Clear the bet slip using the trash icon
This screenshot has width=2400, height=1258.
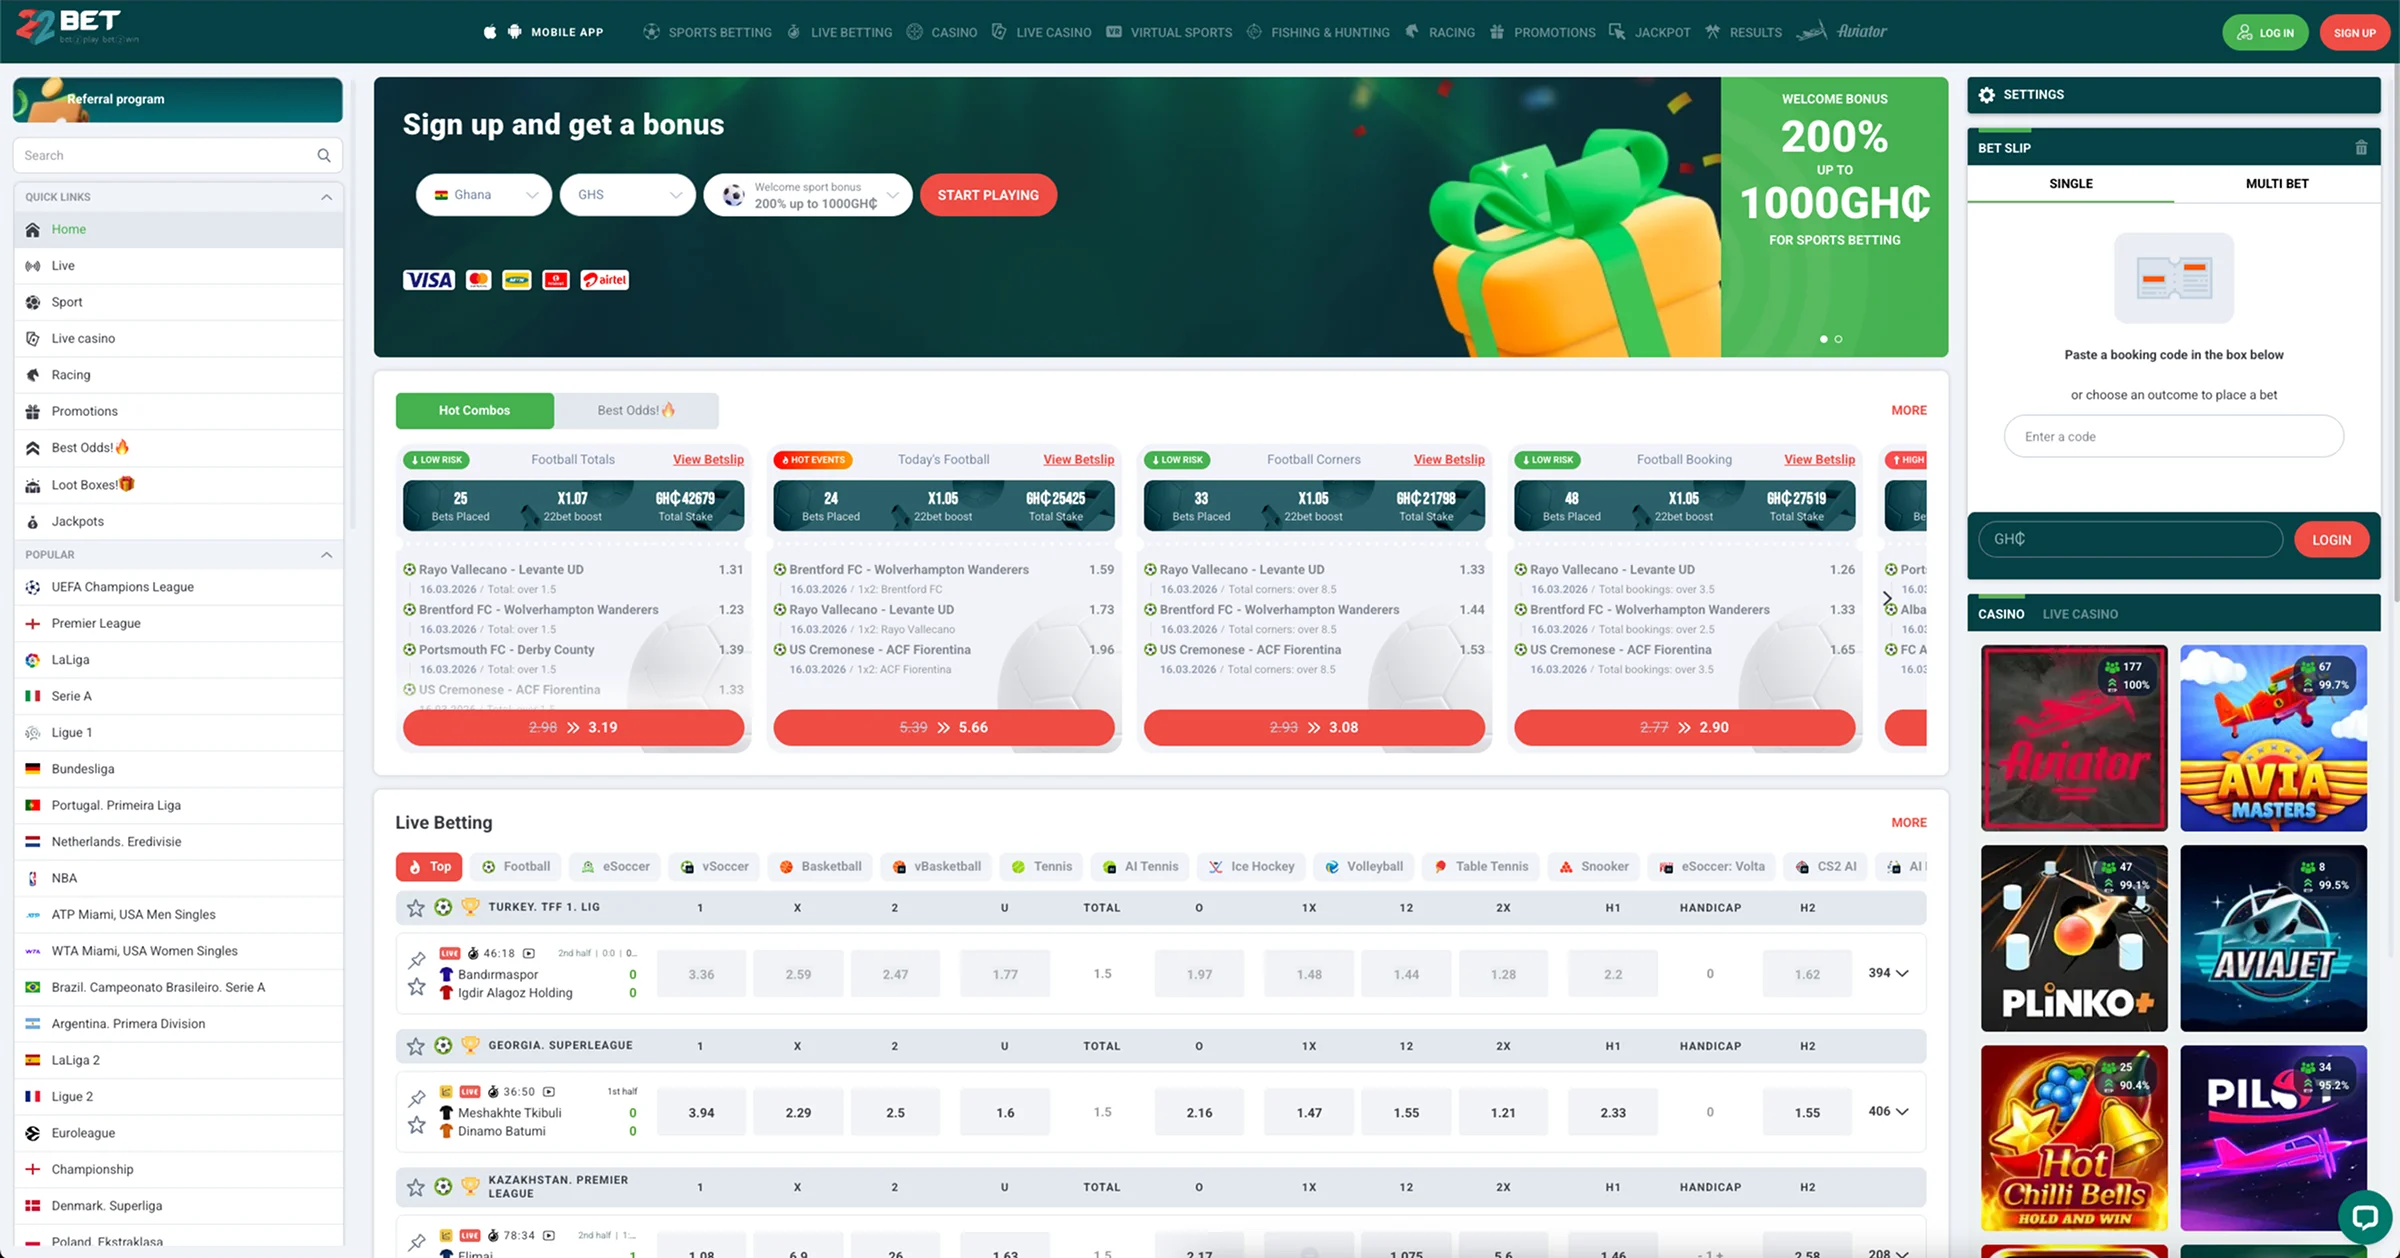click(2361, 147)
